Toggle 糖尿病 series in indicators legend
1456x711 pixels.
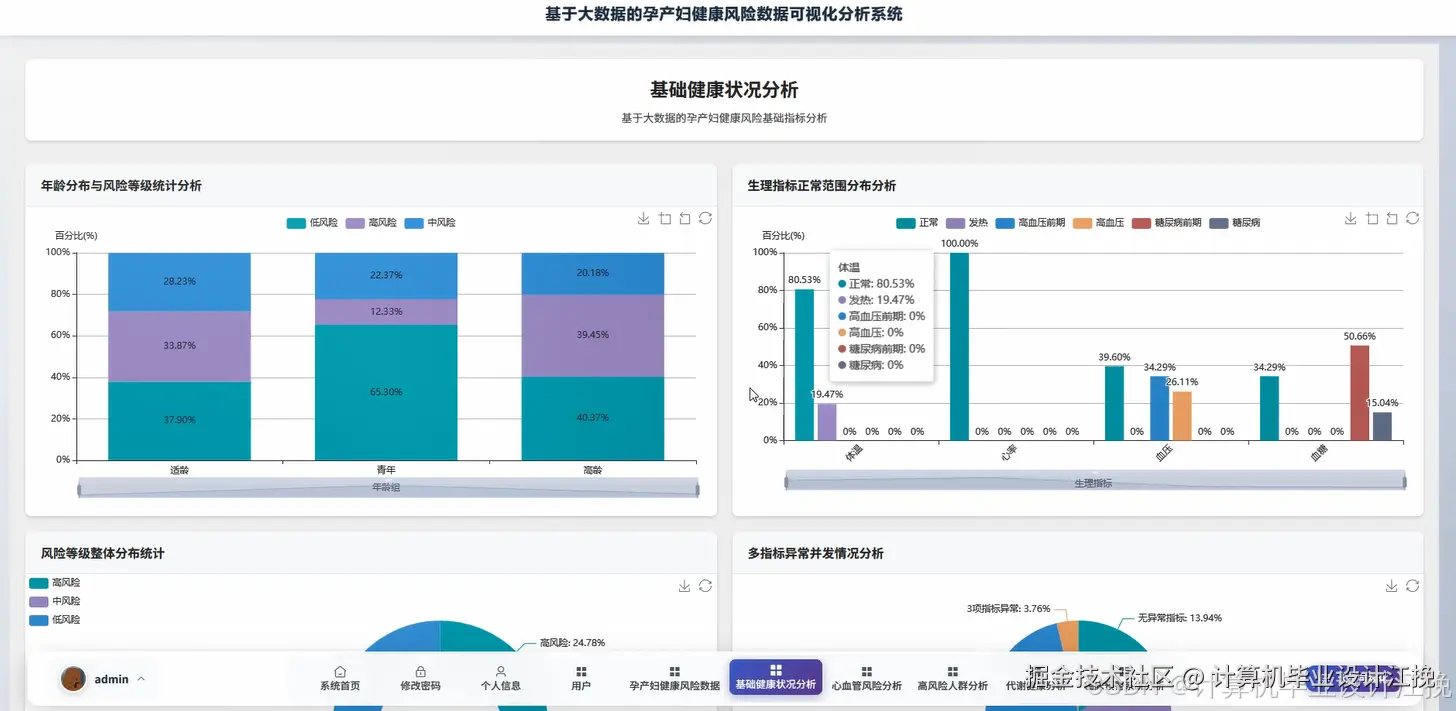click(x=1234, y=223)
